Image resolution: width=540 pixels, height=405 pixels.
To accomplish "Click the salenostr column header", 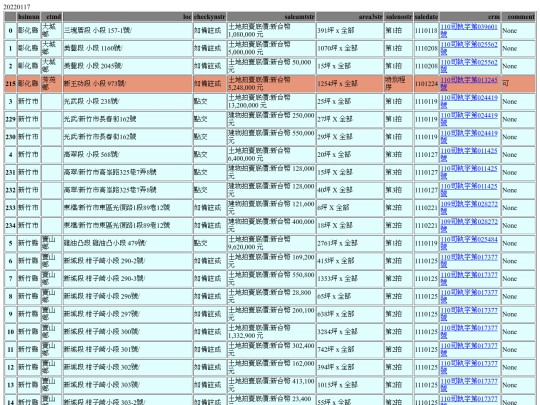I will click(x=398, y=17).
